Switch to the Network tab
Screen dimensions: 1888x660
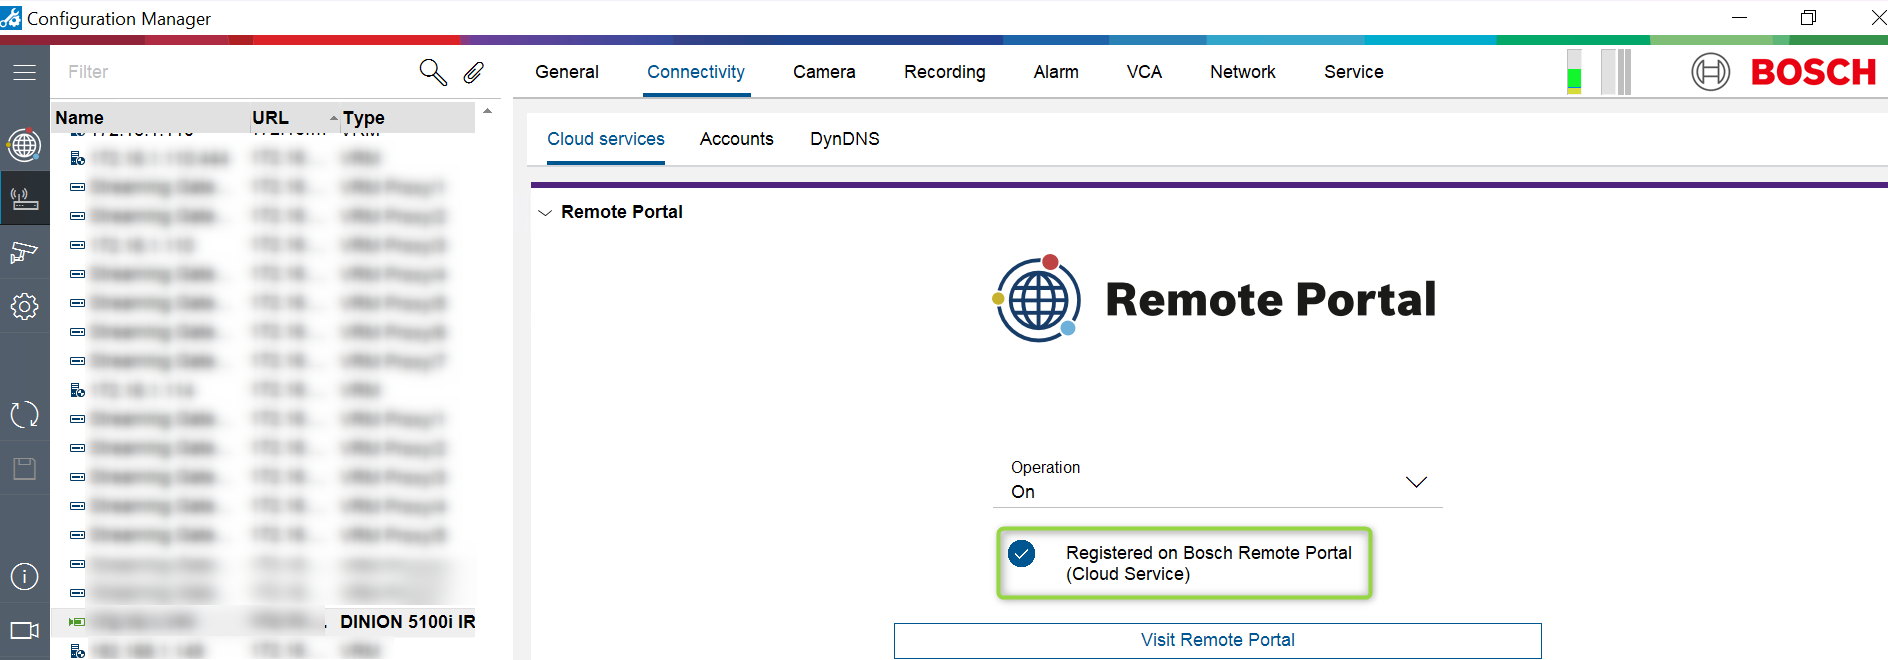(1243, 72)
